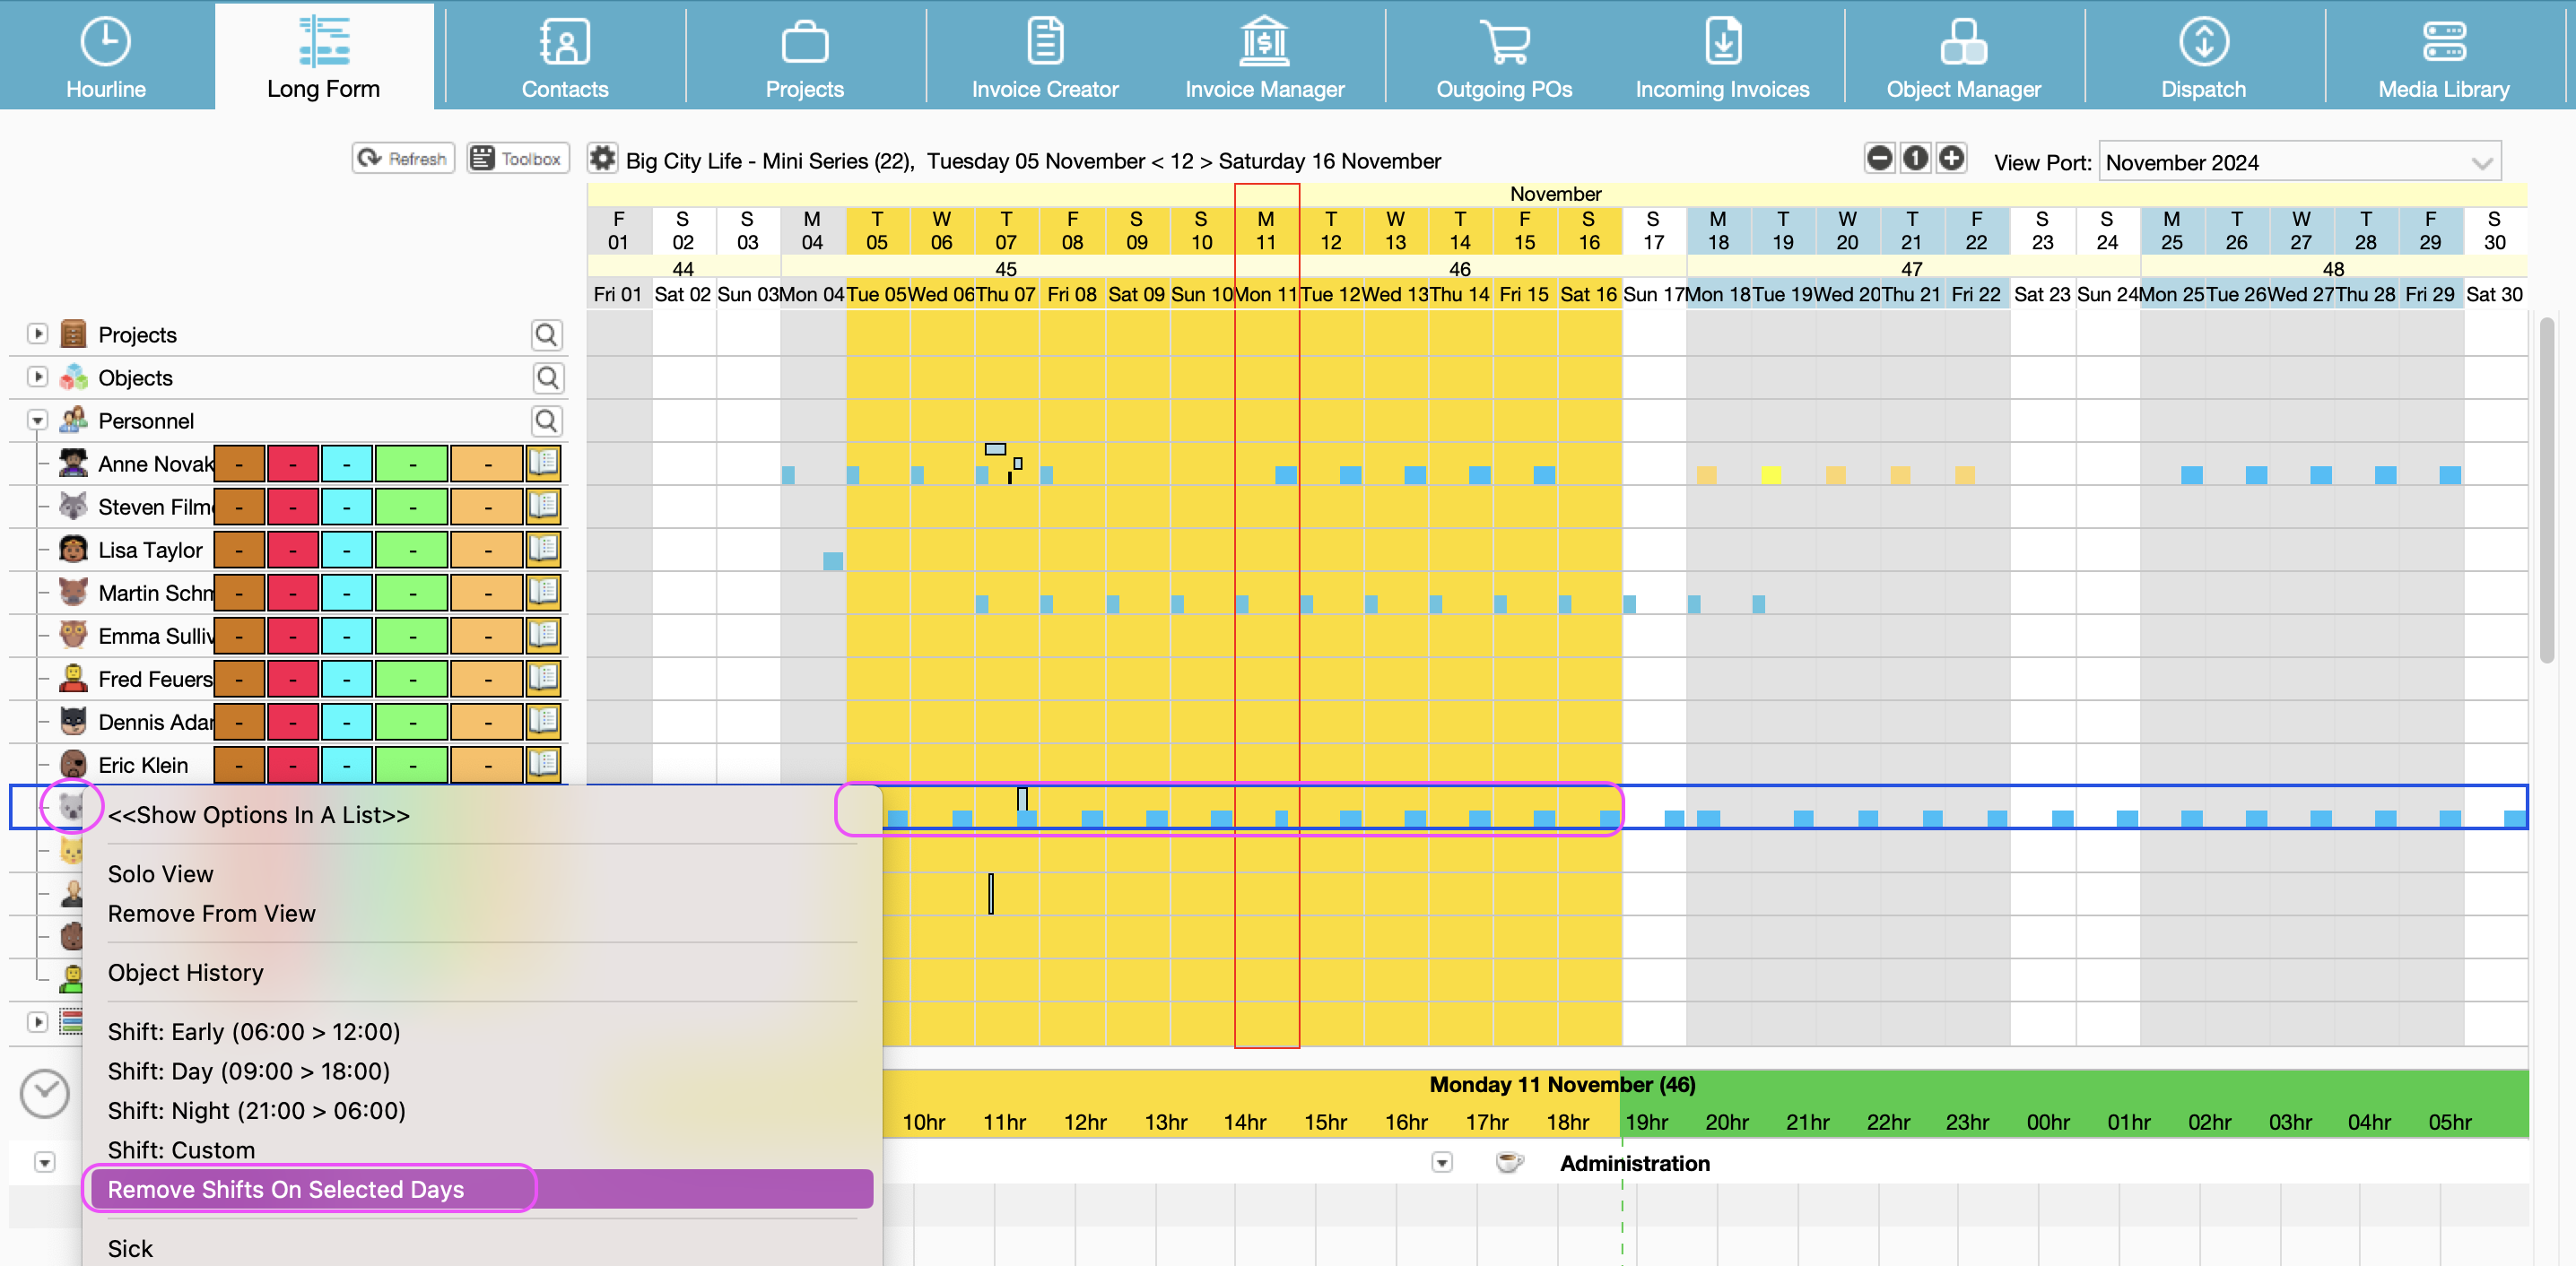
Task: Click Eric Klein's green swatch cell
Action: click(411, 765)
